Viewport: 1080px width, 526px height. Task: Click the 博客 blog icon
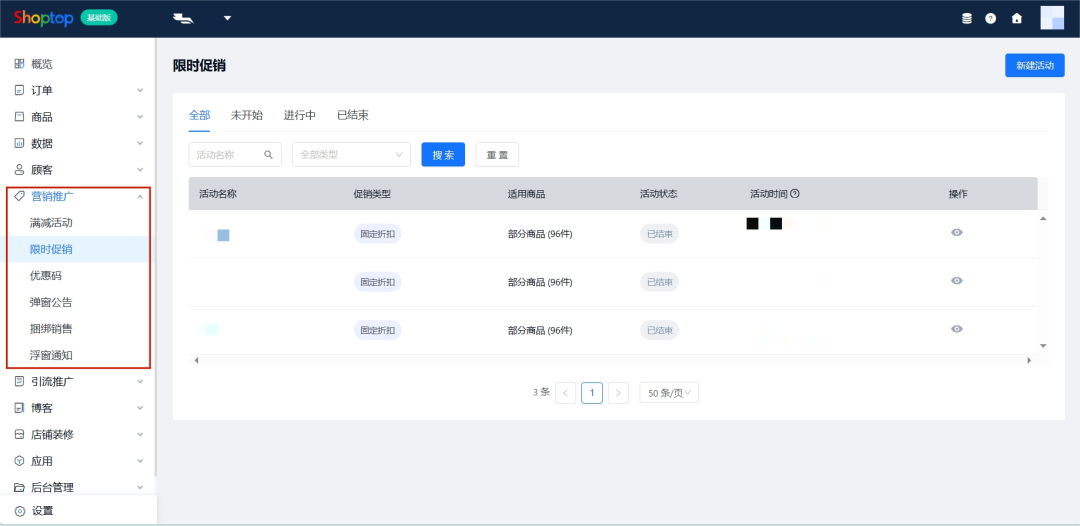point(19,408)
